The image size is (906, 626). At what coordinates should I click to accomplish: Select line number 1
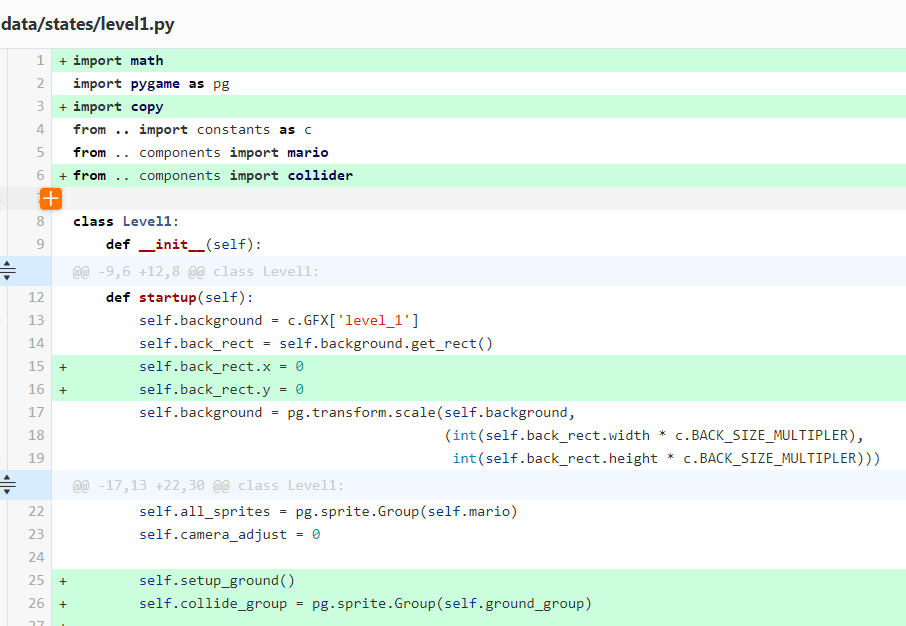[x=40, y=61]
